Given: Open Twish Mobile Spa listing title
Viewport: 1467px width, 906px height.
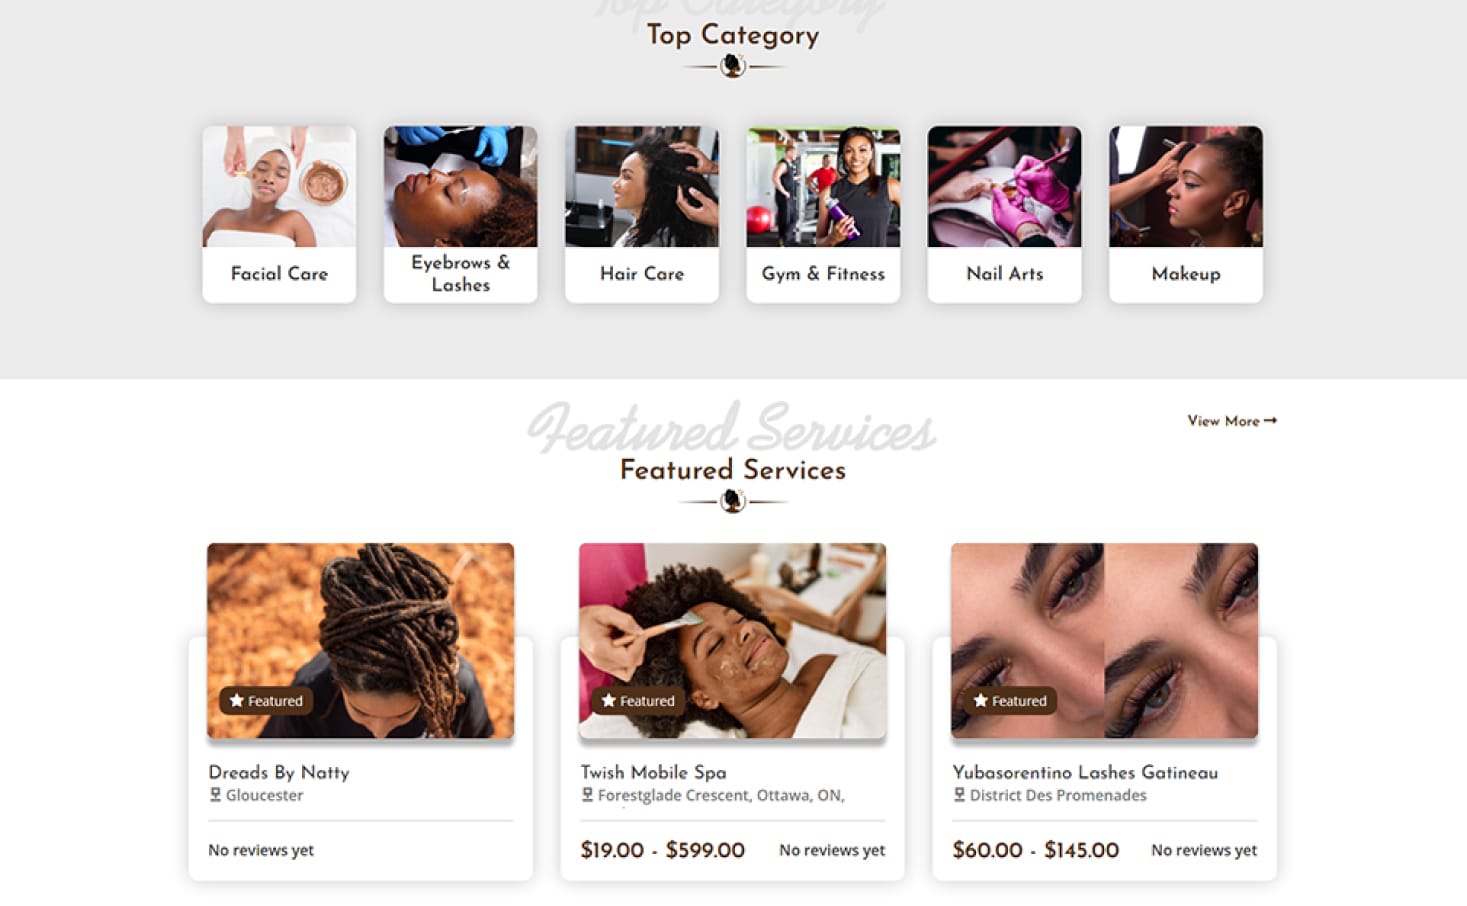Looking at the screenshot, I should [x=653, y=772].
